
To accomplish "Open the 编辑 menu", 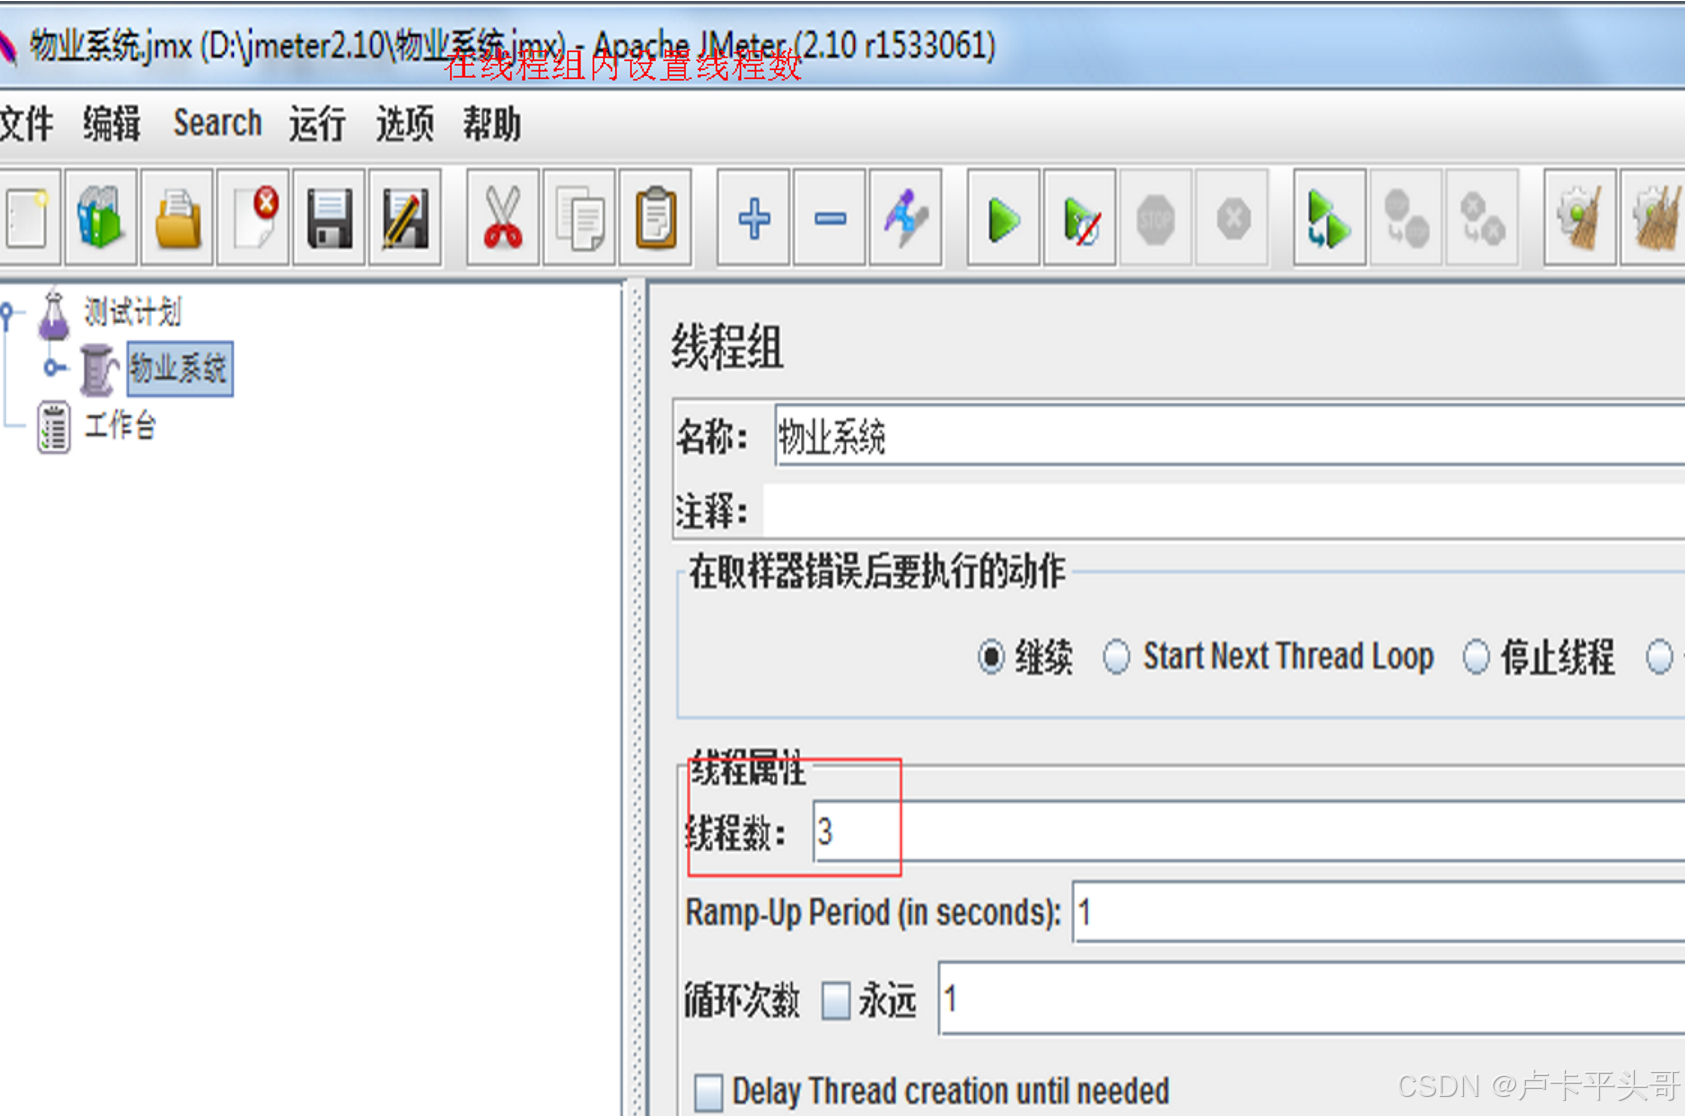I will click(111, 124).
